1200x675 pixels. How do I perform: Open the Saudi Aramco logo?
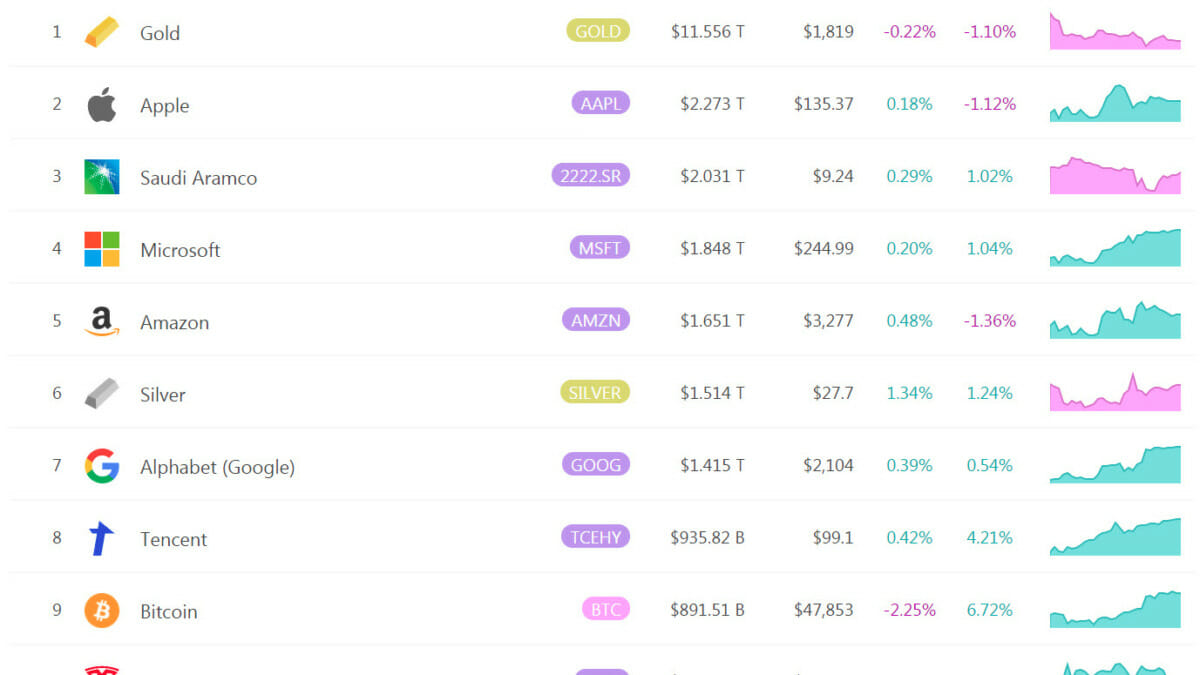click(101, 177)
